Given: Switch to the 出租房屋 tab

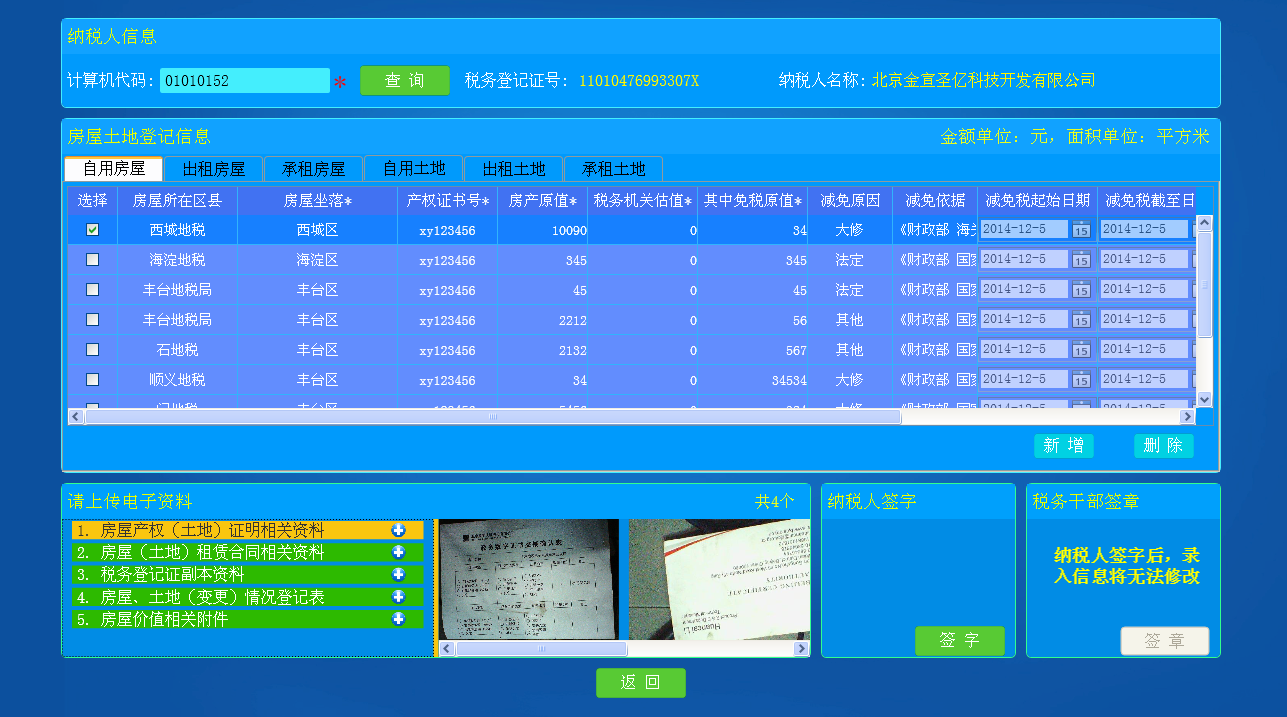Looking at the screenshot, I should [x=213, y=169].
